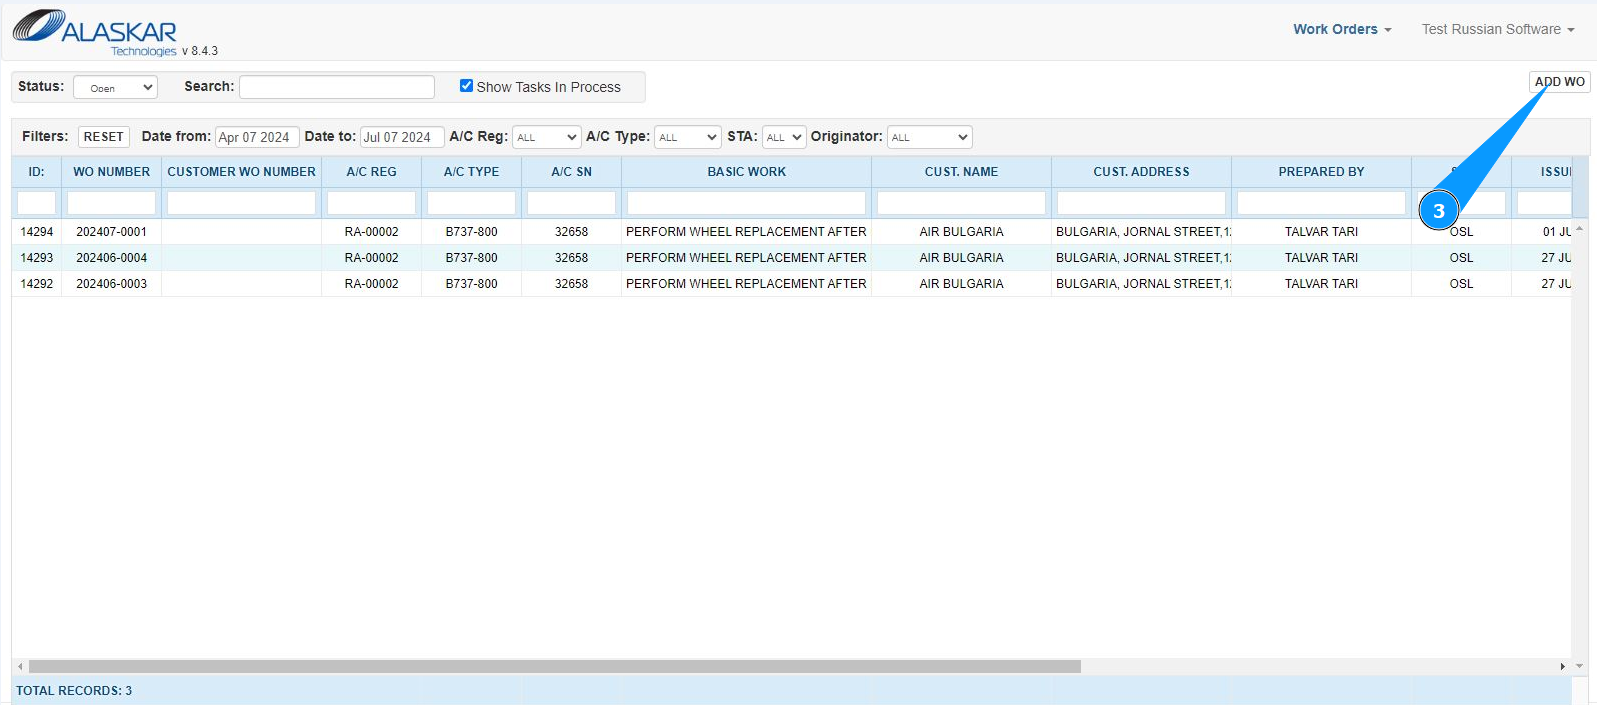Expand the A/C Type filter dropdown
The image size is (1597, 705).
(688, 137)
